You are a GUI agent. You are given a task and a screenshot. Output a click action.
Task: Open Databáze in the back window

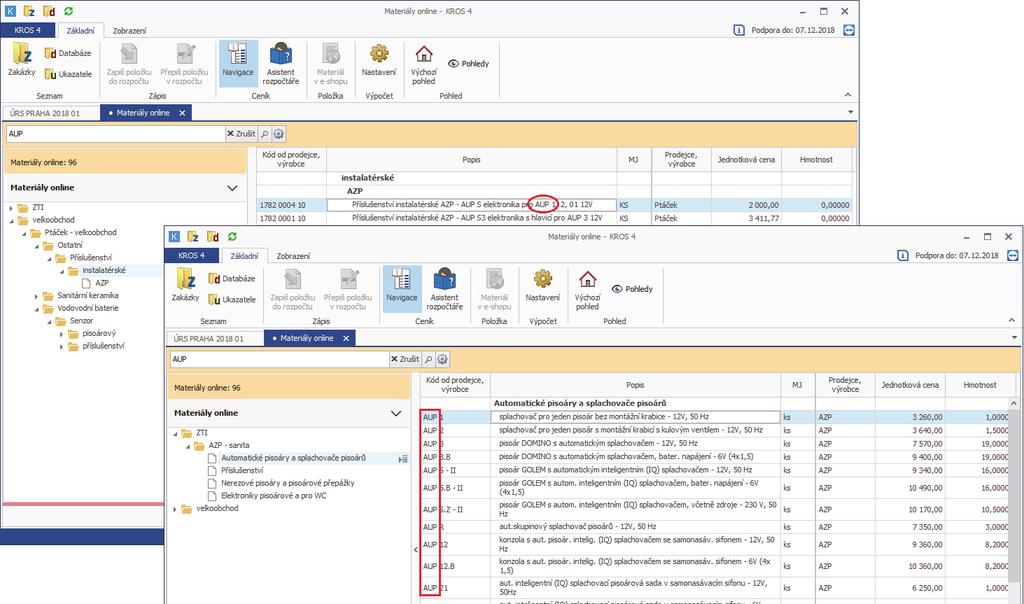click(x=68, y=53)
